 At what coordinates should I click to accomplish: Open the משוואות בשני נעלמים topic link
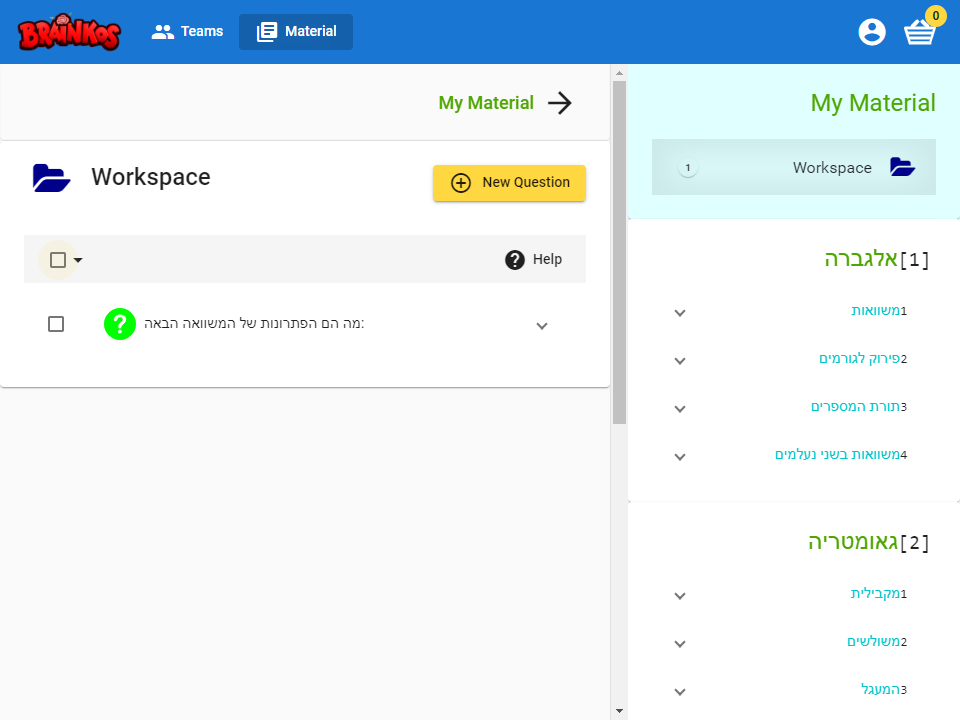838,454
